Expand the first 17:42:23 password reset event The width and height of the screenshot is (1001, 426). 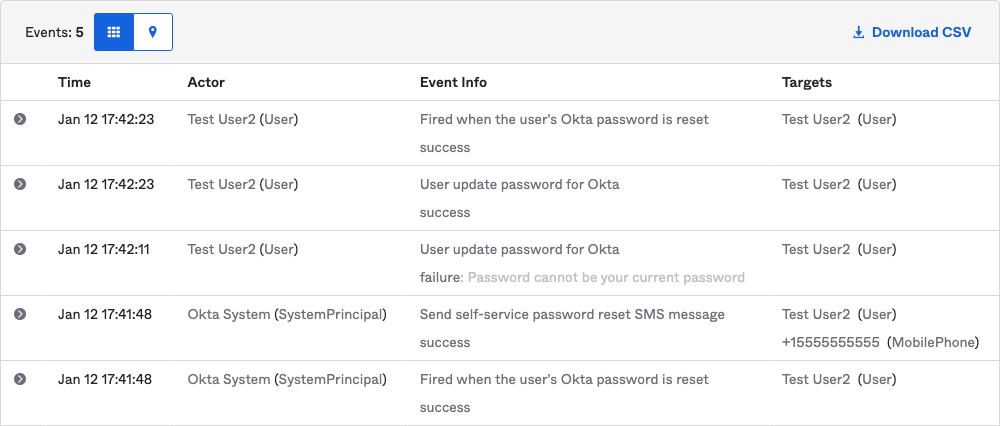point(20,119)
